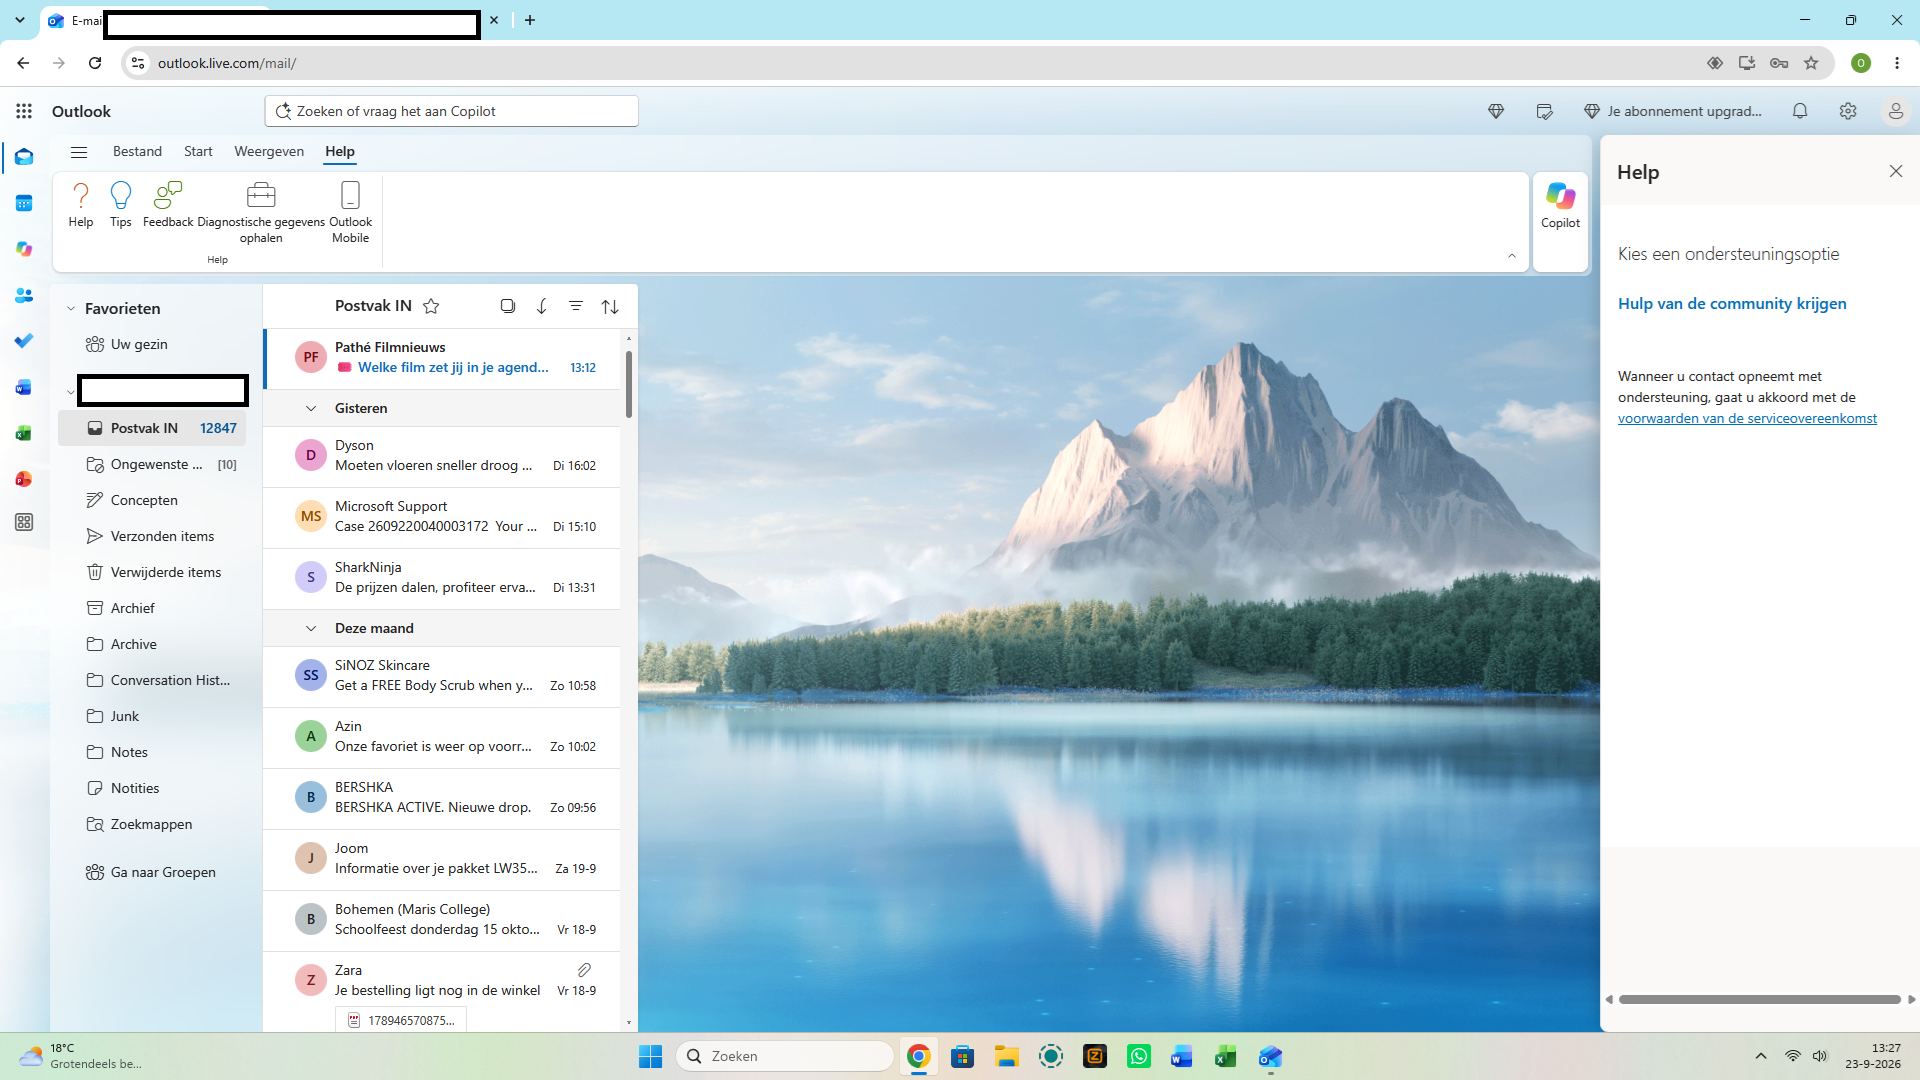Viewport: 1920px width, 1080px height.
Task: Click the message list vertical scrollbar
Action: [629, 384]
